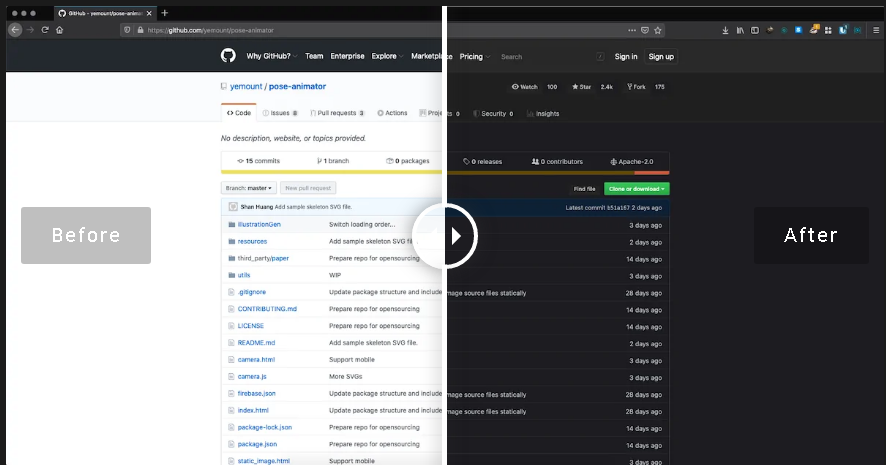Open the resources folder
Viewport: 886px width, 465px height.
[x=252, y=241]
